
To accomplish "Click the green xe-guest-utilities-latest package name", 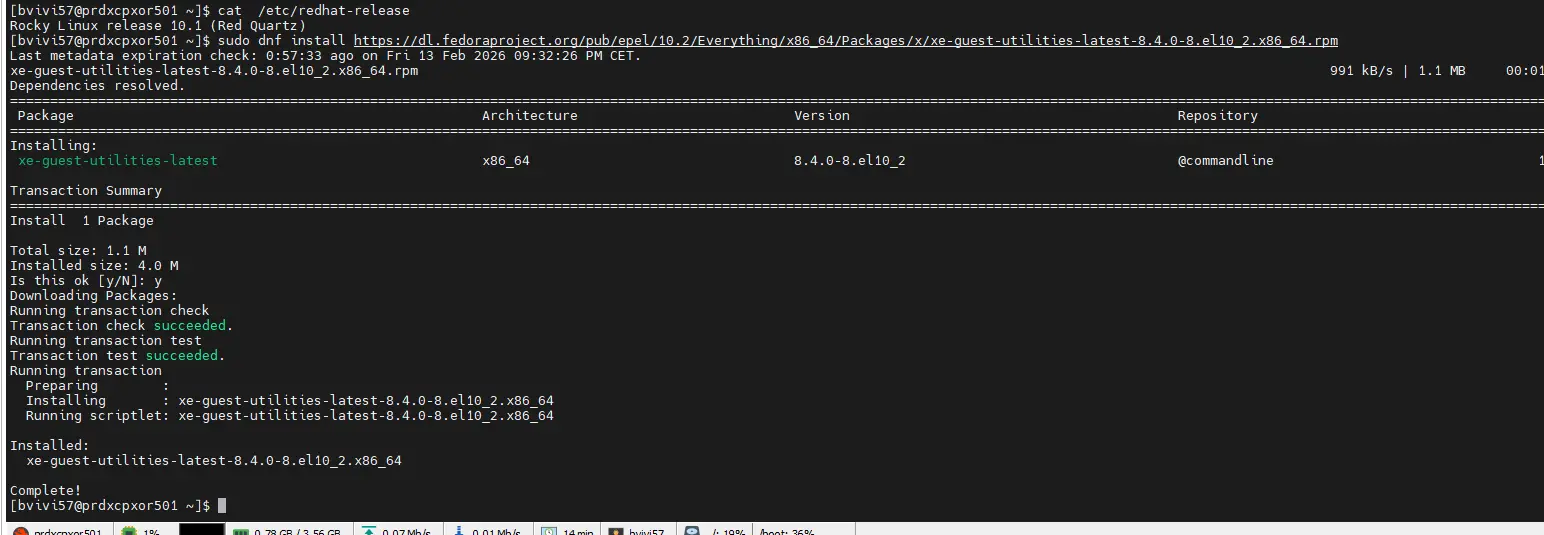I will tap(117, 161).
